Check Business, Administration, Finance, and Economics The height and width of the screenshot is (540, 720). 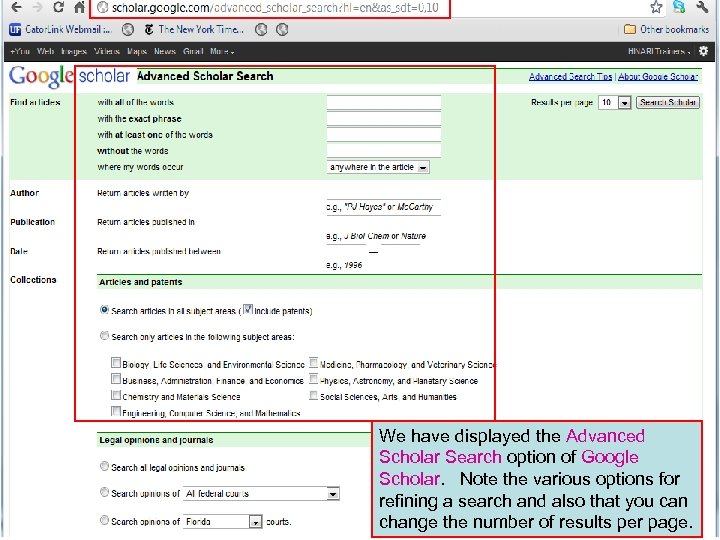click(116, 379)
